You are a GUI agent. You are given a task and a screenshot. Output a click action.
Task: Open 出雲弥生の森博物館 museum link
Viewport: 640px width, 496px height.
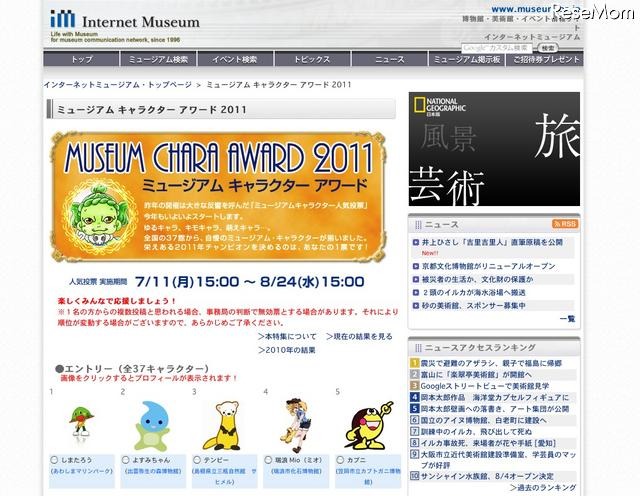click(x=153, y=471)
